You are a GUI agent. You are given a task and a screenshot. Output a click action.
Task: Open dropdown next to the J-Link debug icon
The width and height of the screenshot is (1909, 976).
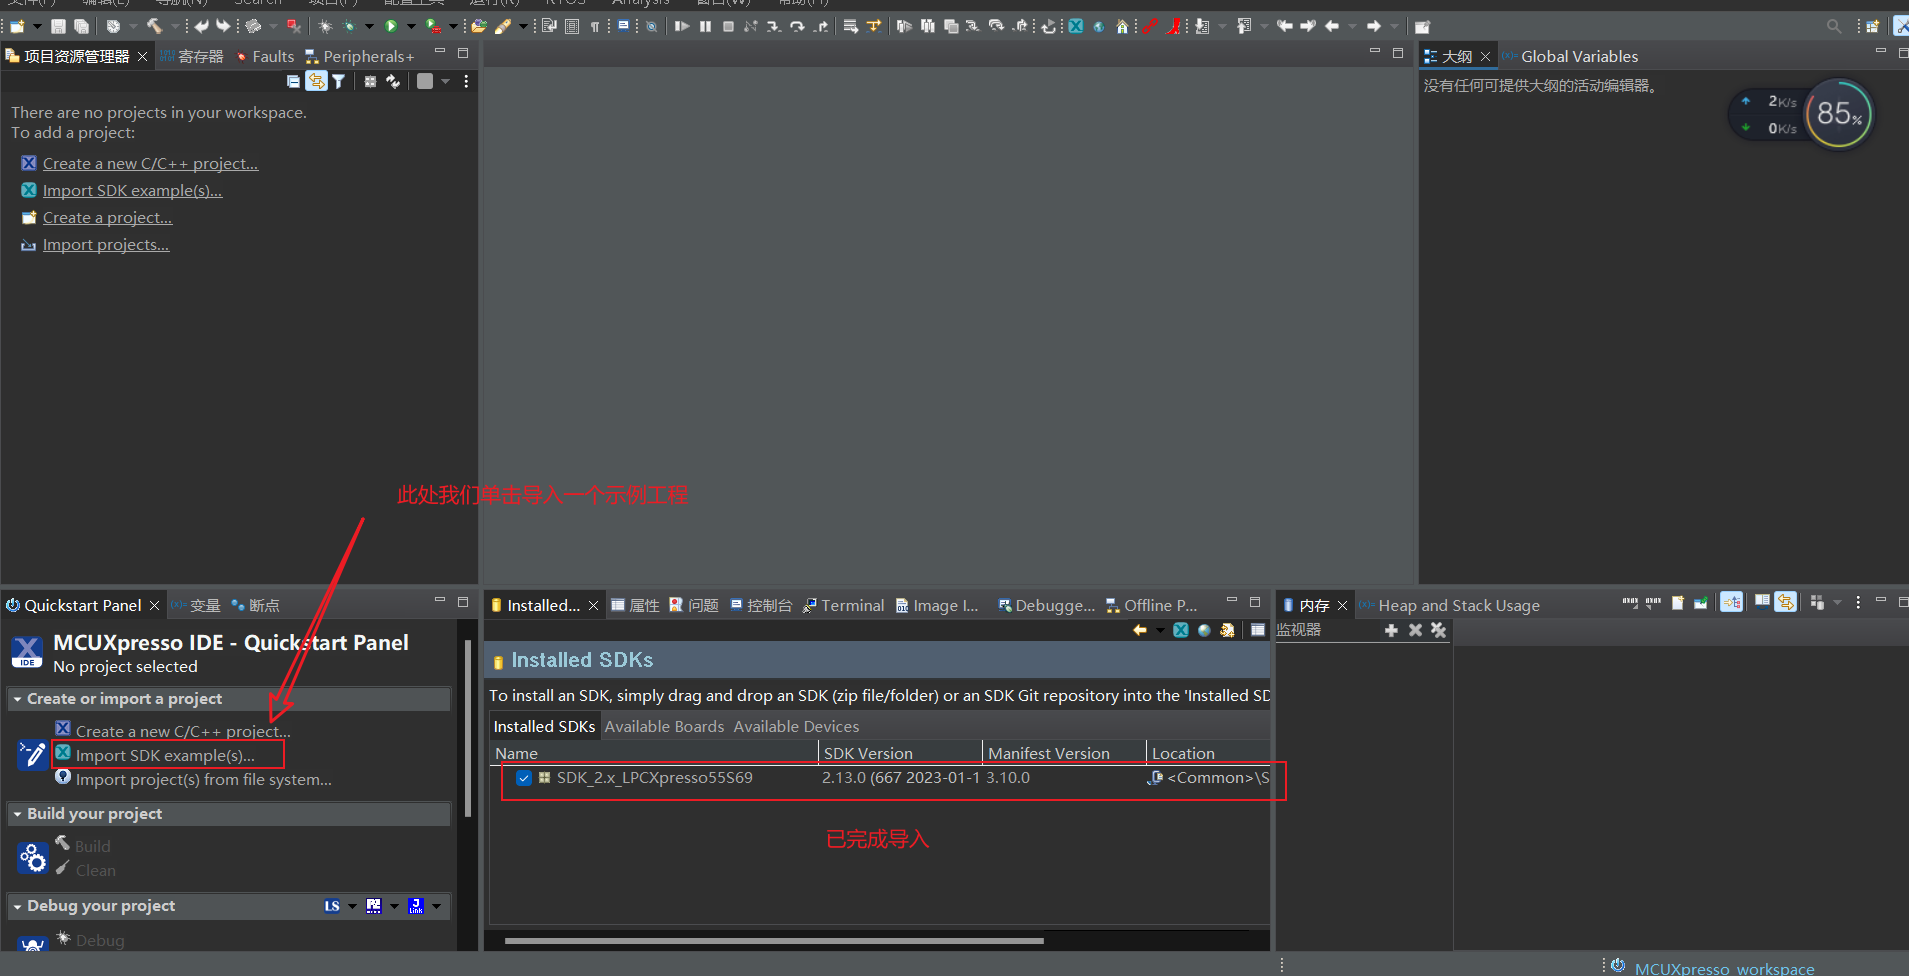tap(436, 907)
